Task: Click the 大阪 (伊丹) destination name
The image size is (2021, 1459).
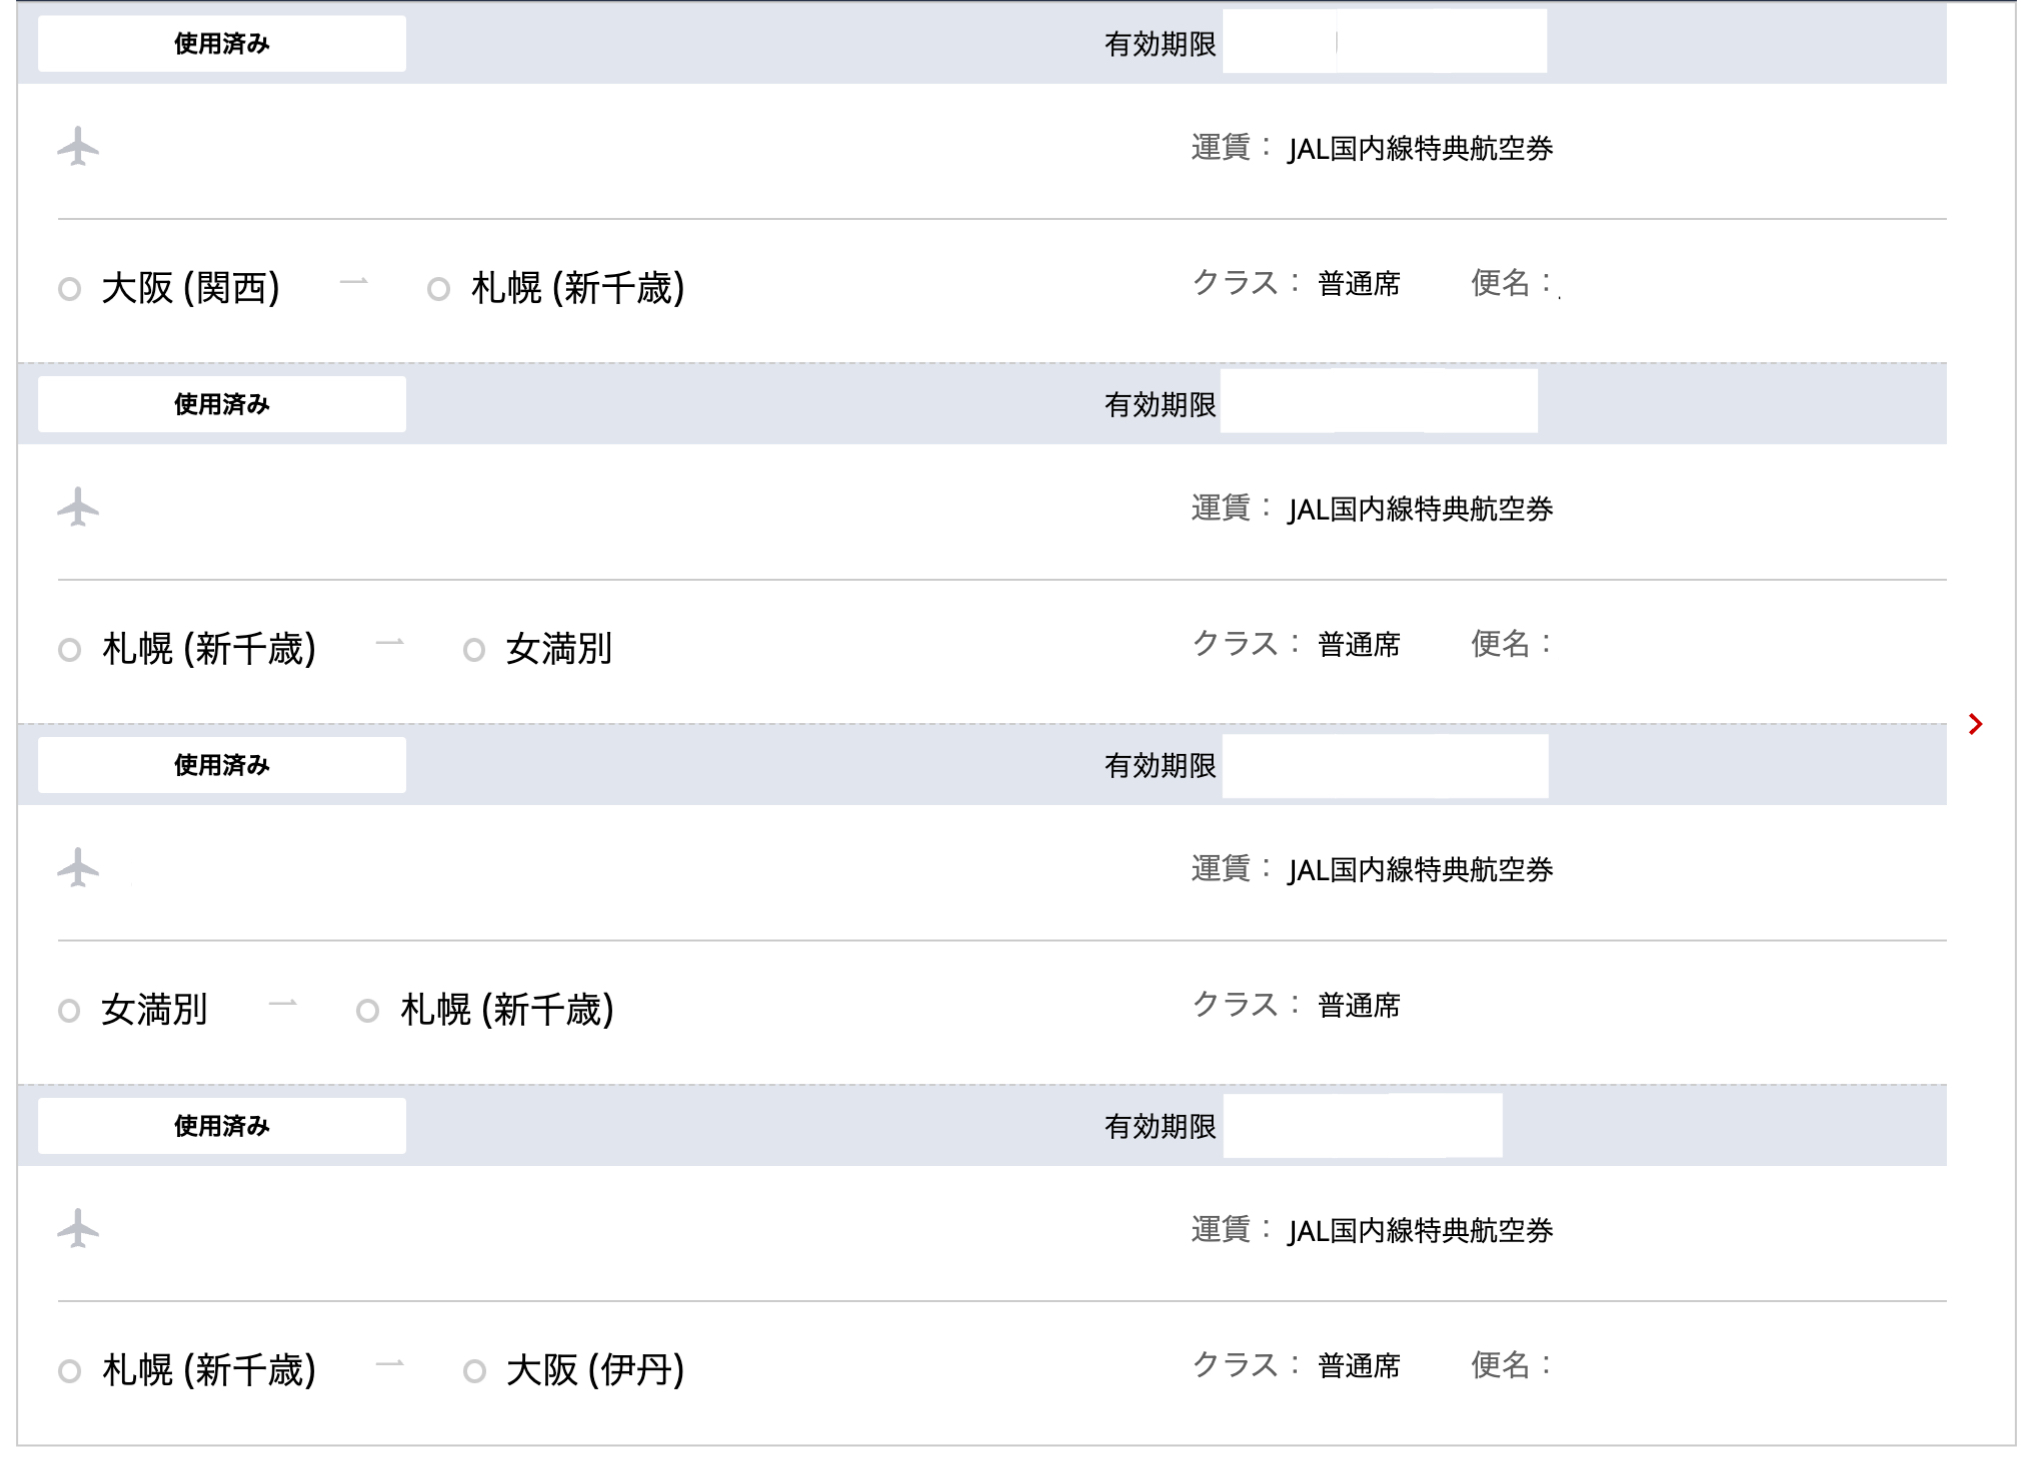Action: (595, 1370)
